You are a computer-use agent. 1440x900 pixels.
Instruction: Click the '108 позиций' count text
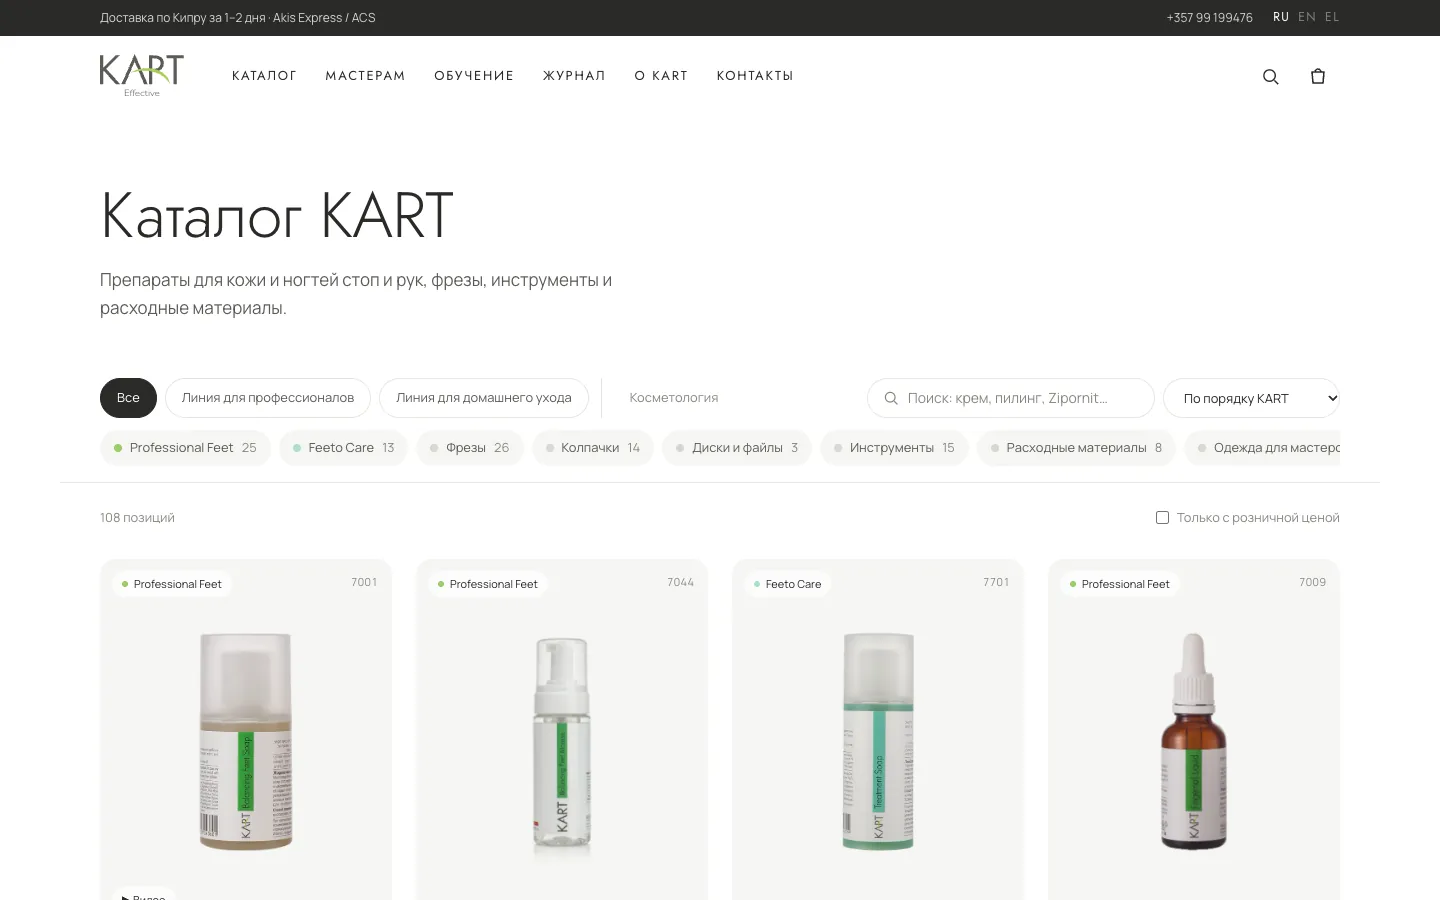coord(137,518)
